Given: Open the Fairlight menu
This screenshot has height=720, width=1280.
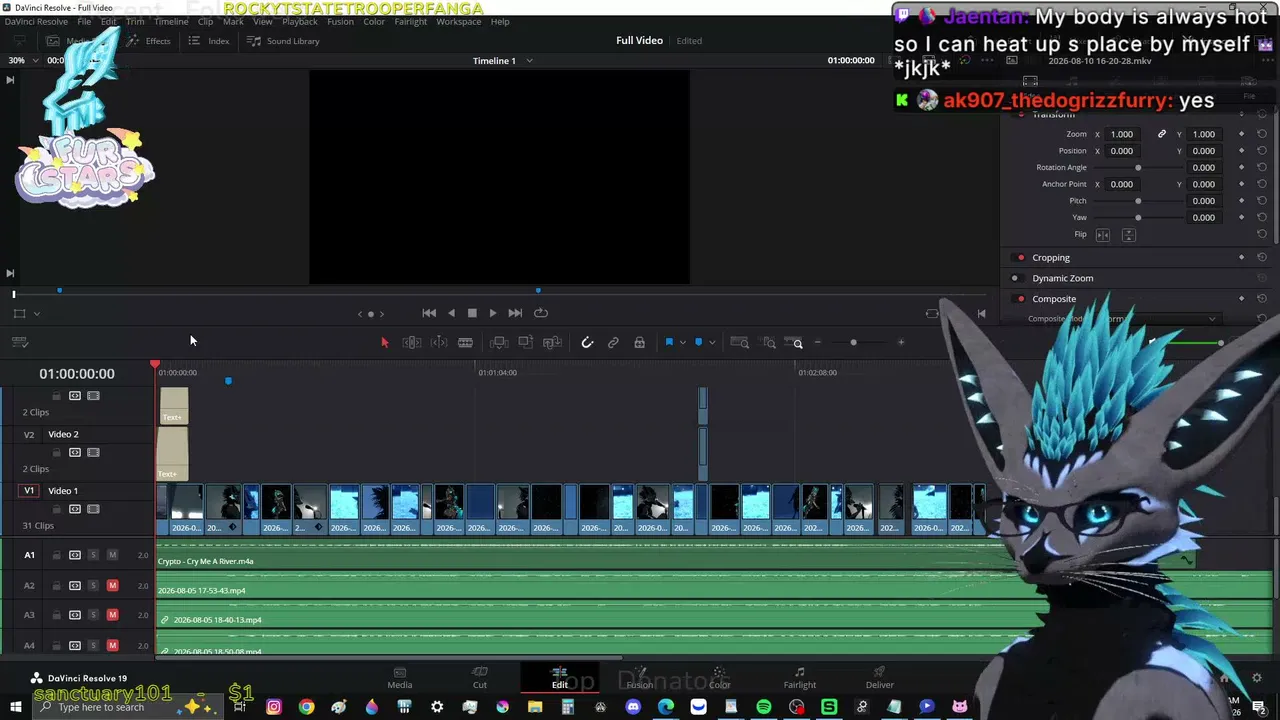Looking at the screenshot, I should tap(411, 21).
